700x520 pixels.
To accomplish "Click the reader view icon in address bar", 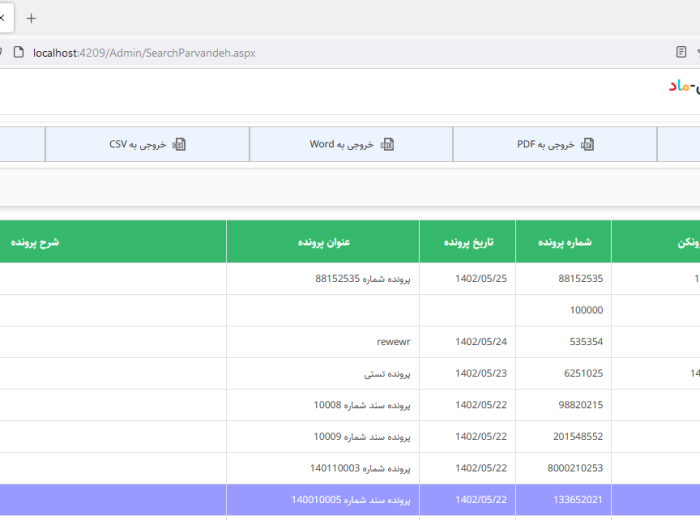I will [x=681, y=52].
